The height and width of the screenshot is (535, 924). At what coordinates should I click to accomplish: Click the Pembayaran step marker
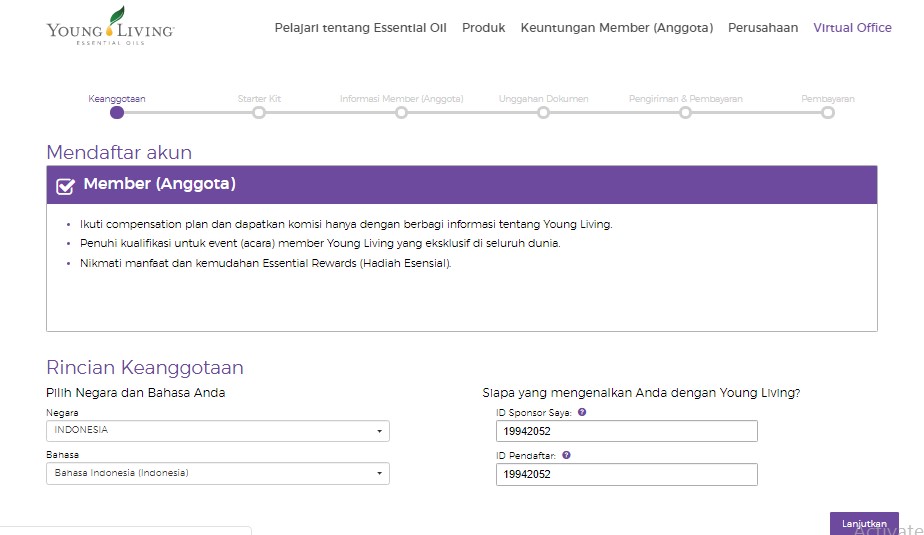point(828,113)
